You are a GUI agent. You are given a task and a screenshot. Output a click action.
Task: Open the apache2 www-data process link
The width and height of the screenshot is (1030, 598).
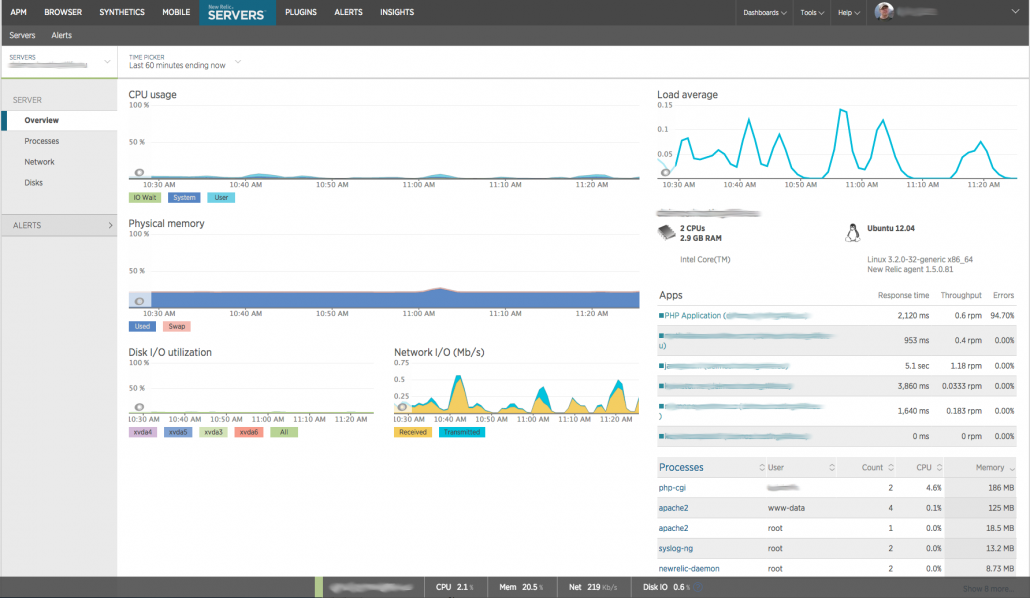pyautogui.click(x=673, y=508)
